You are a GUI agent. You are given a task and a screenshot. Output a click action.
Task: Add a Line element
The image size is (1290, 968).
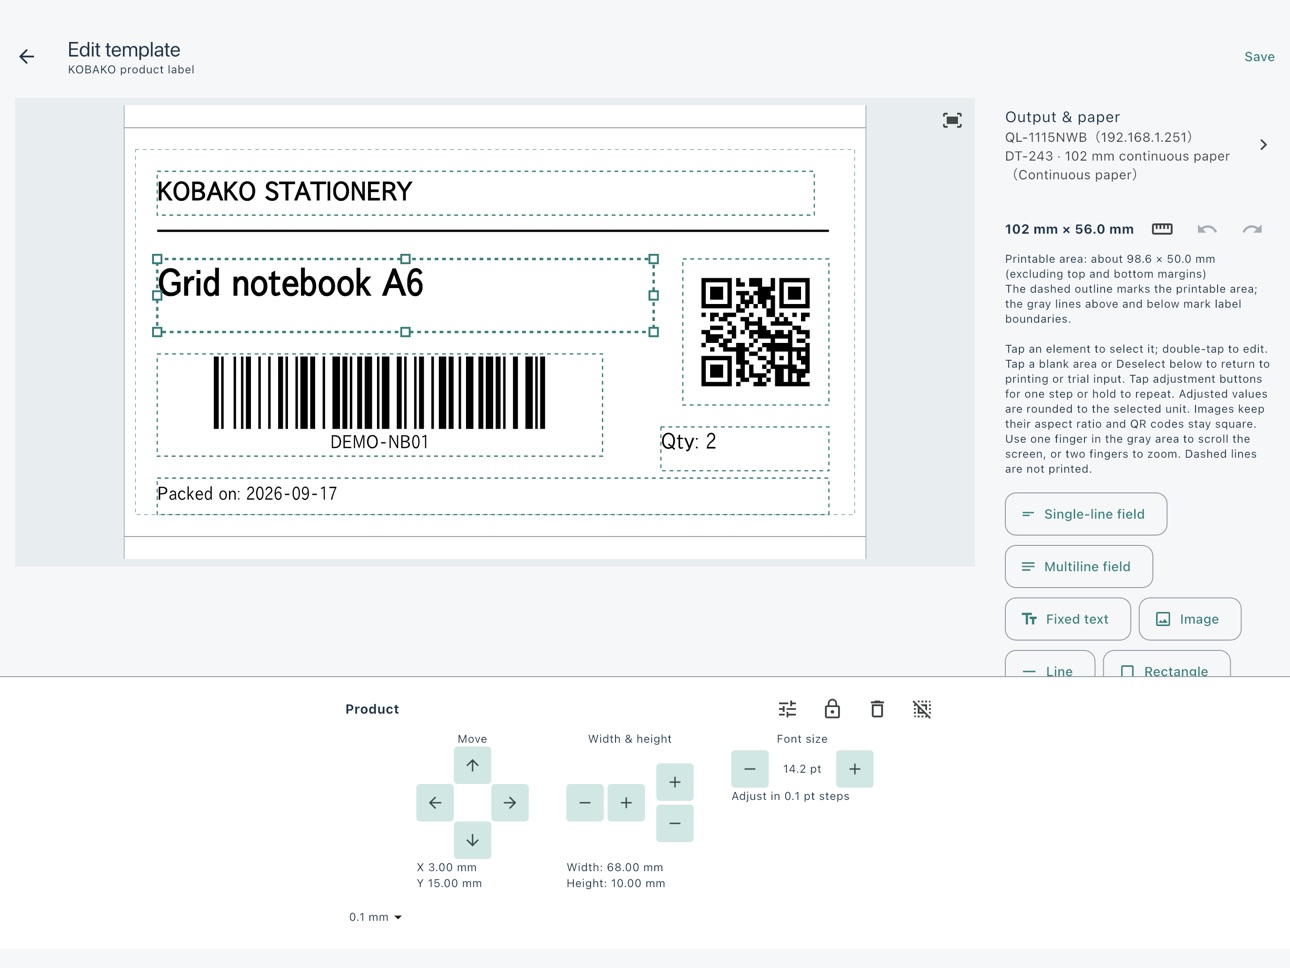coord(1050,664)
